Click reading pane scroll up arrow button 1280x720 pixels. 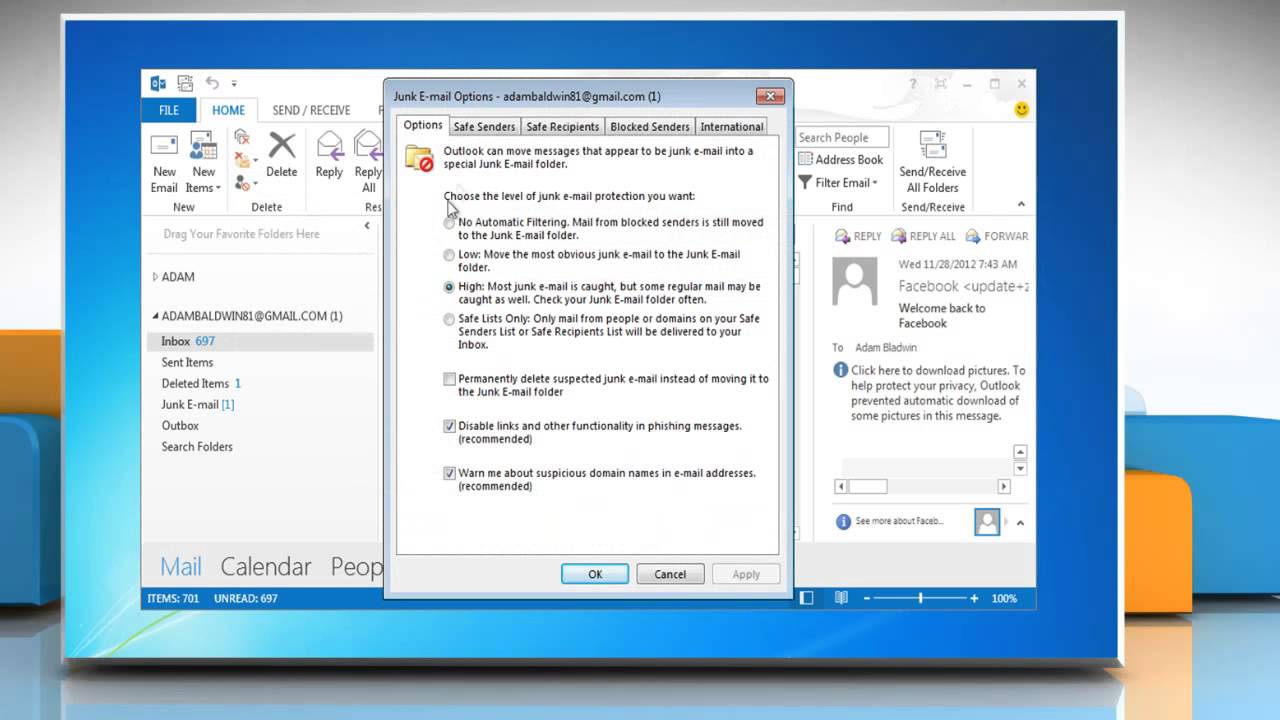click(x=1020, y=452)
